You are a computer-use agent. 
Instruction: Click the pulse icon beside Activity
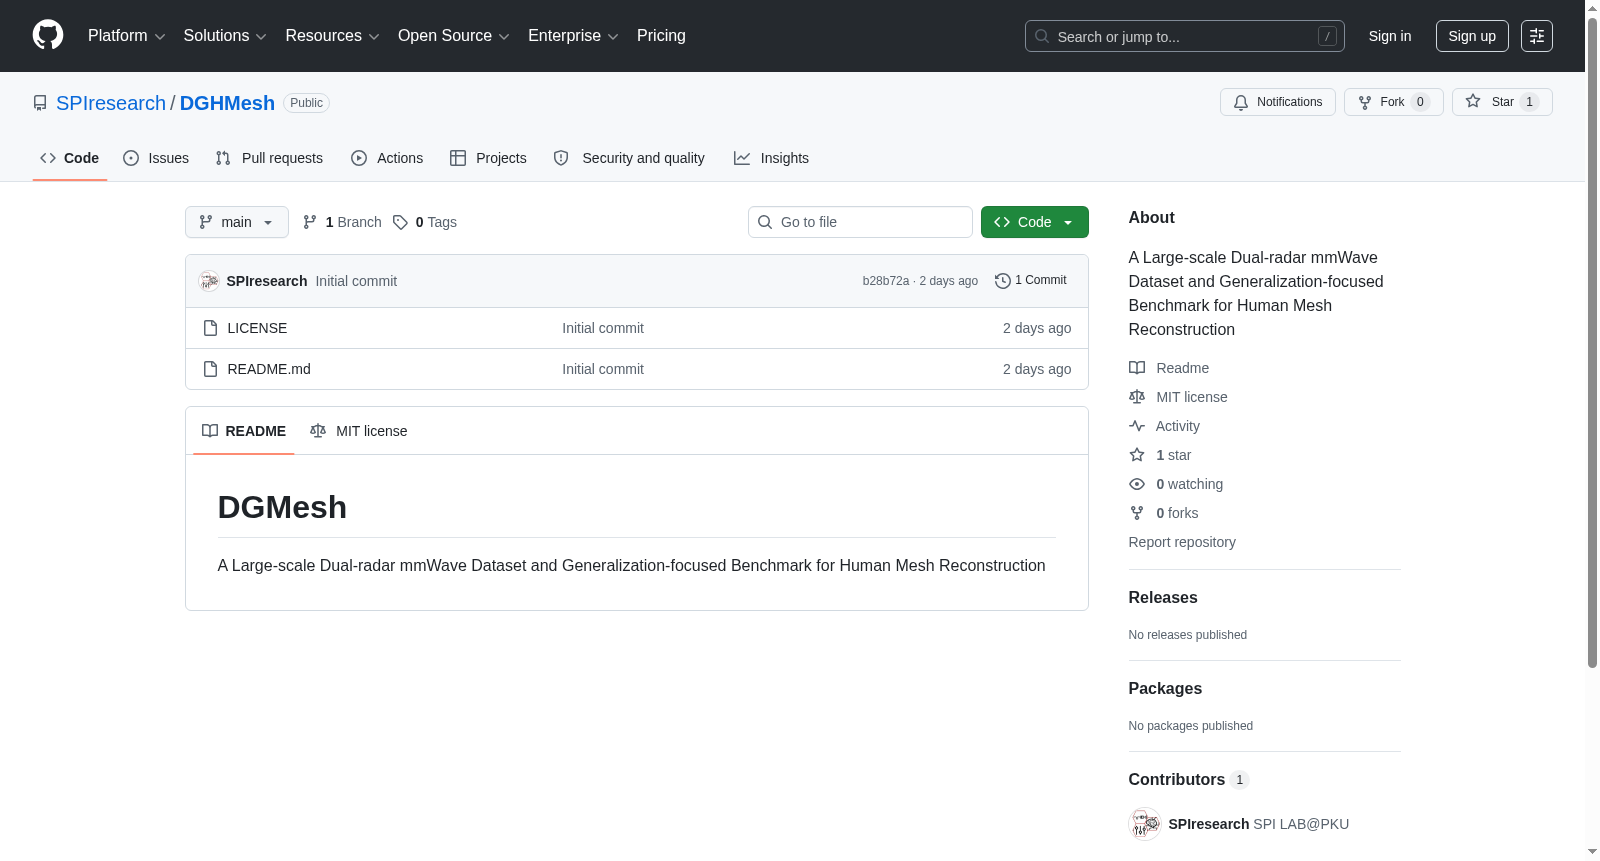pos(1137,426)
